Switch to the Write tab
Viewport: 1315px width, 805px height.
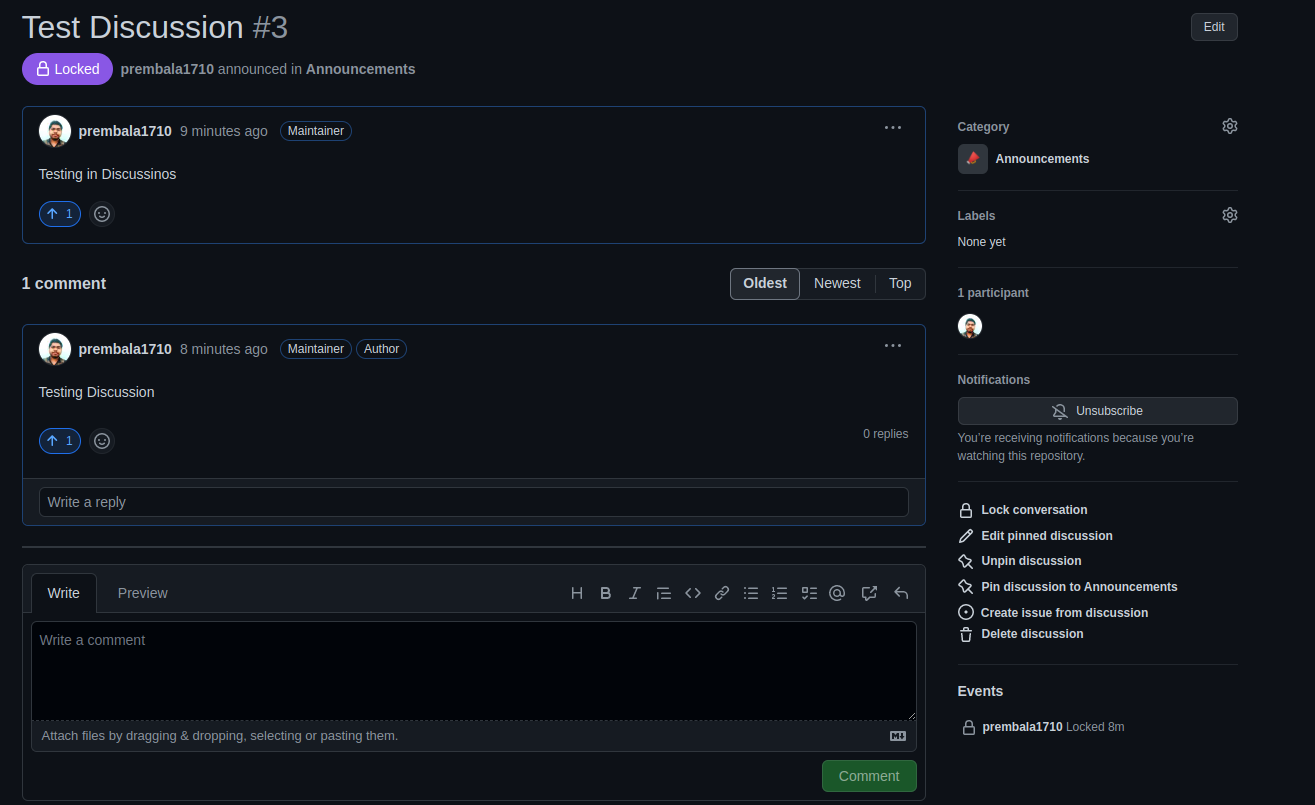pyautogui.click(x=64, y=593)
